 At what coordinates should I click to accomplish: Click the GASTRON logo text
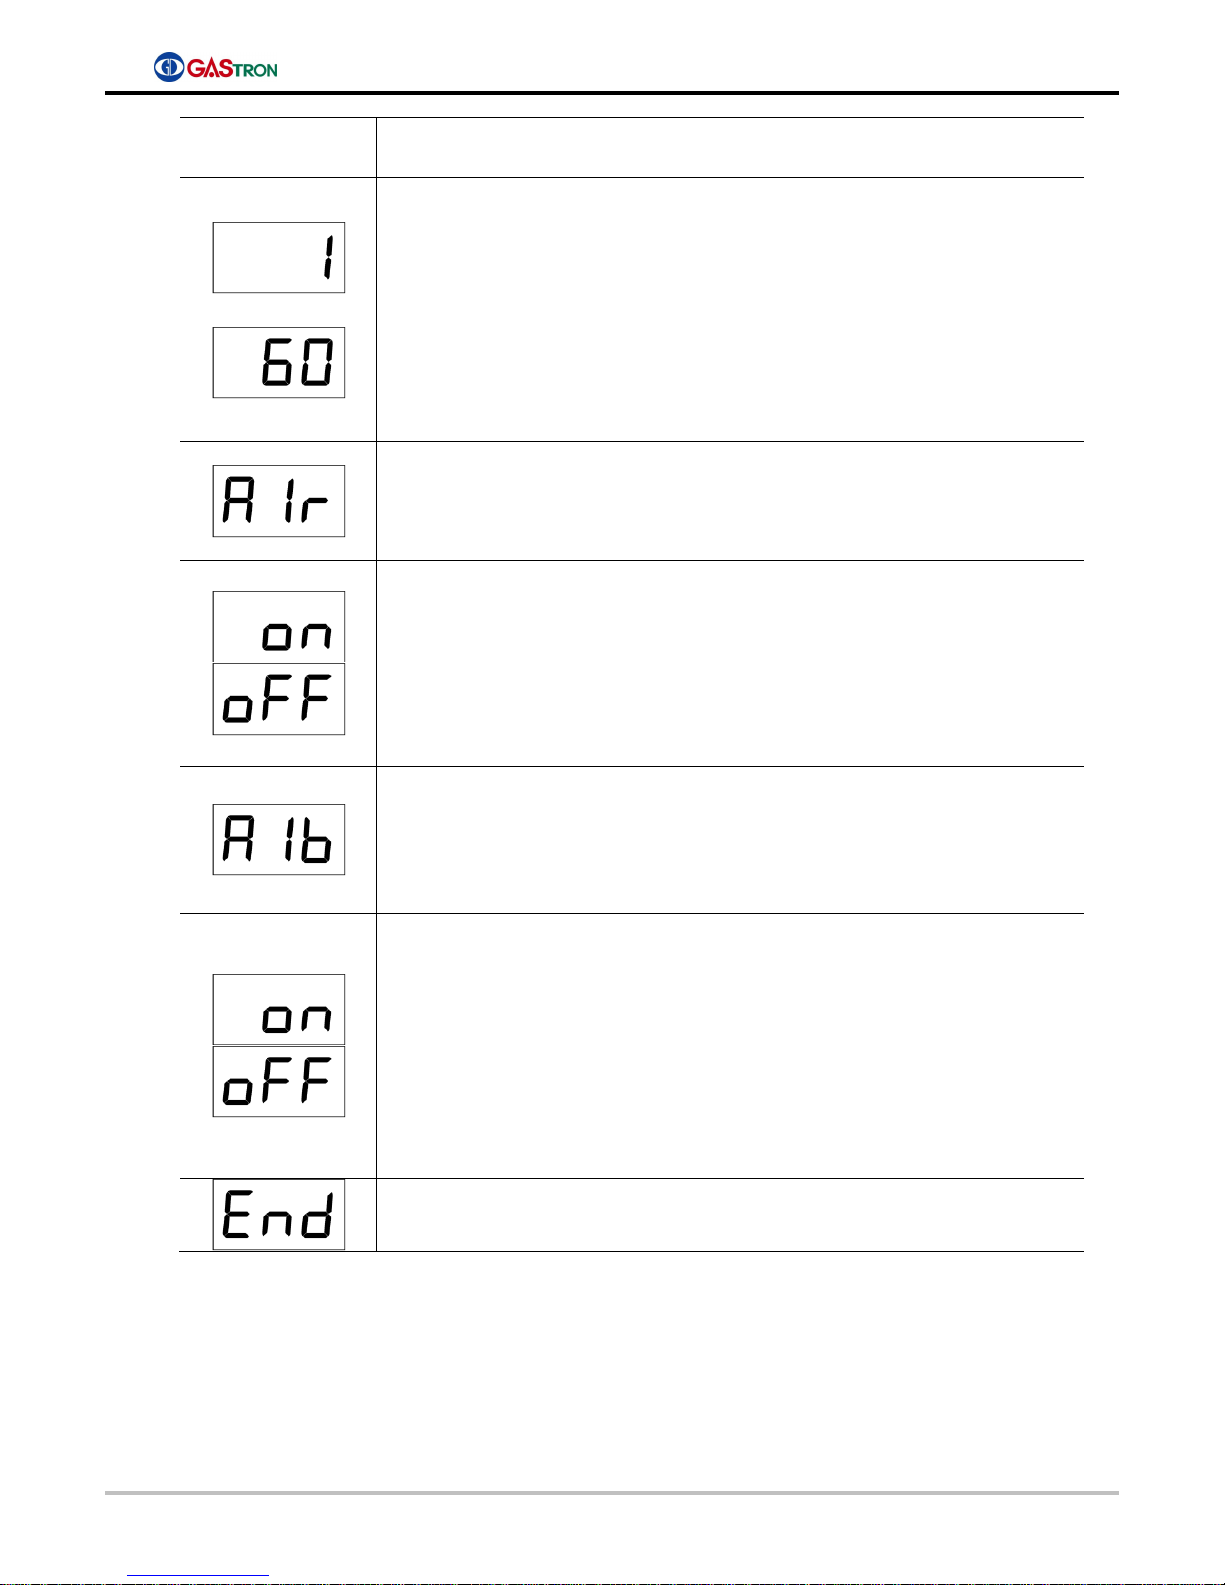(x=232, y=68)
